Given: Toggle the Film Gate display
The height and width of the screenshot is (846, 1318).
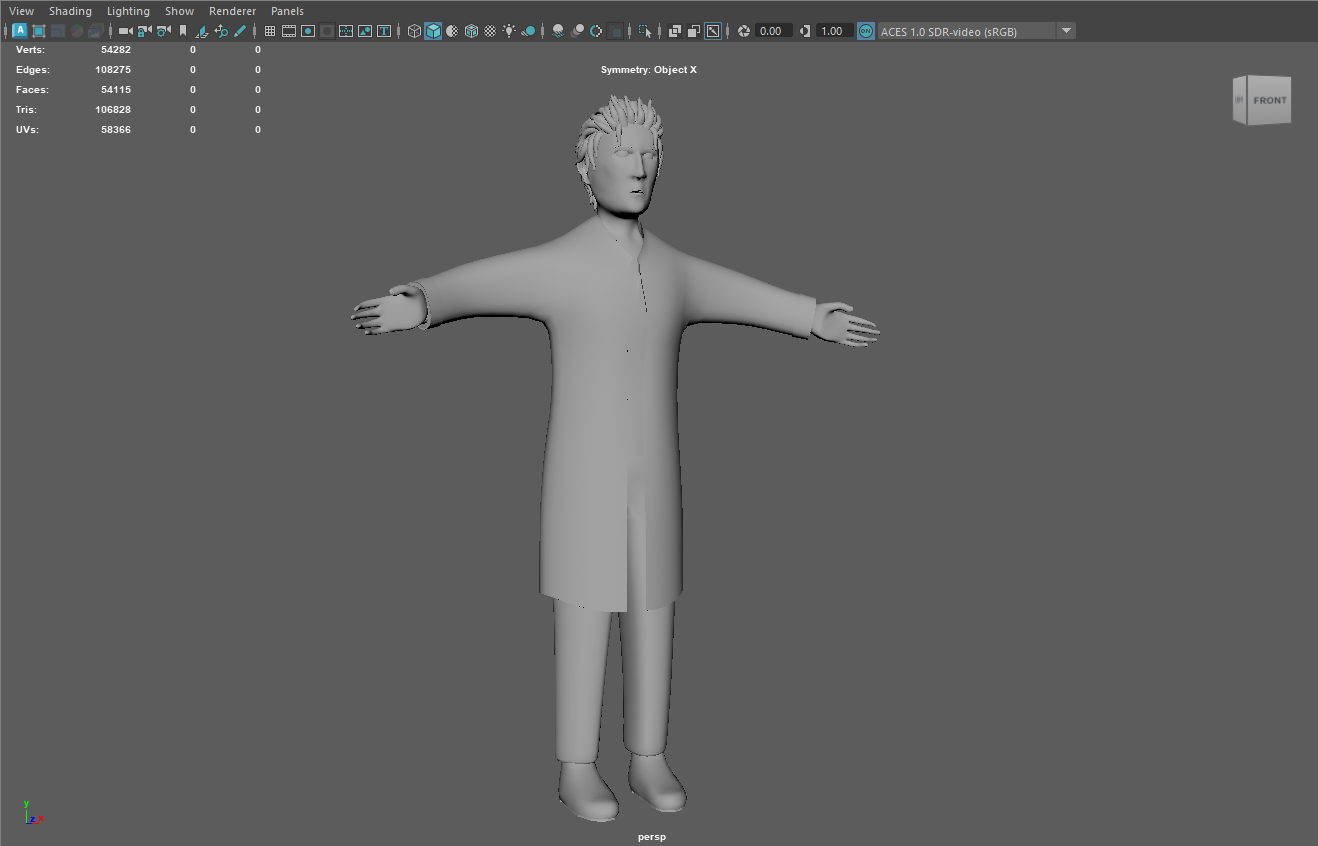Looking at the screenshot, I should (289, 31).
